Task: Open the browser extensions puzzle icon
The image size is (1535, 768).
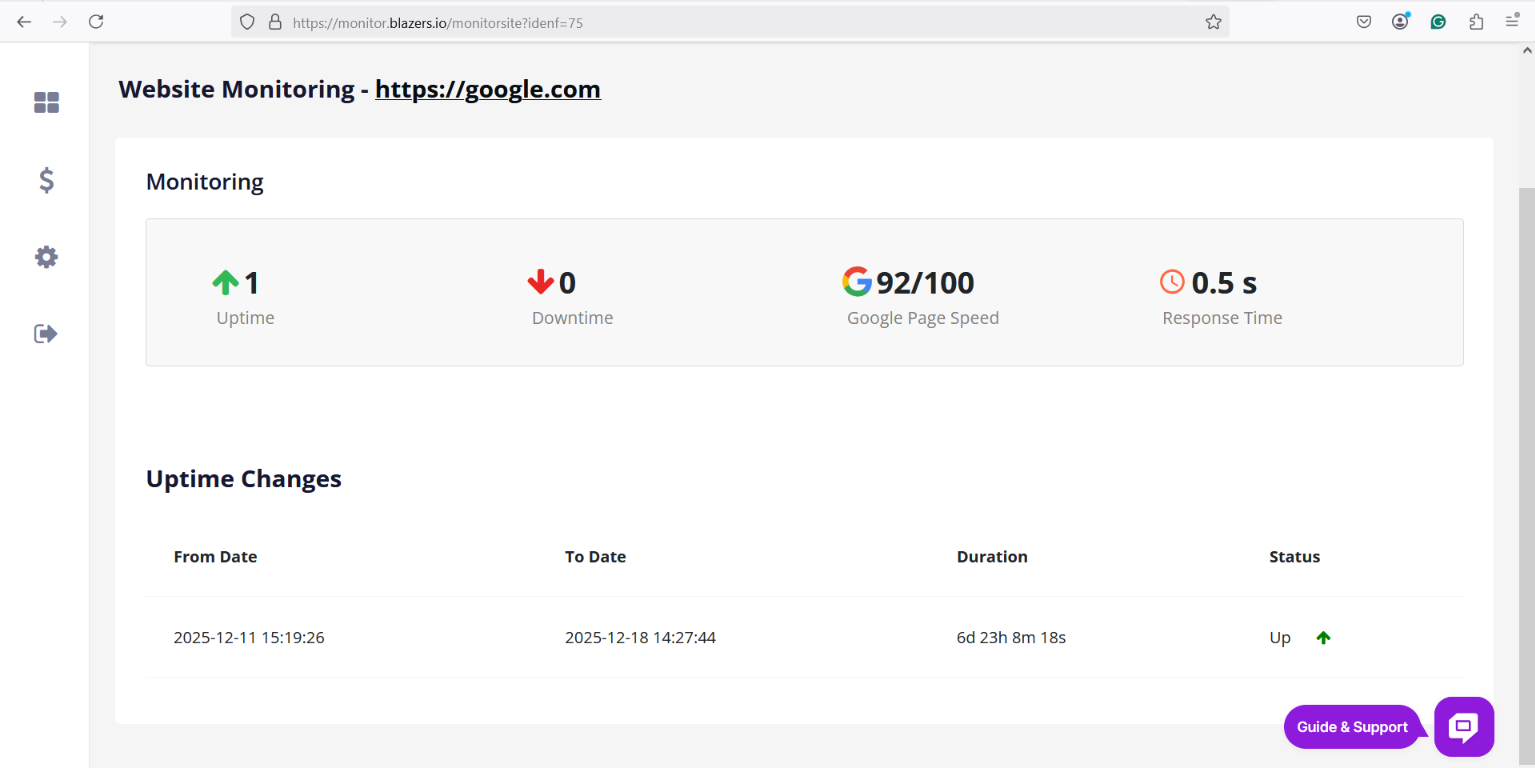Action: point(1476,22)
